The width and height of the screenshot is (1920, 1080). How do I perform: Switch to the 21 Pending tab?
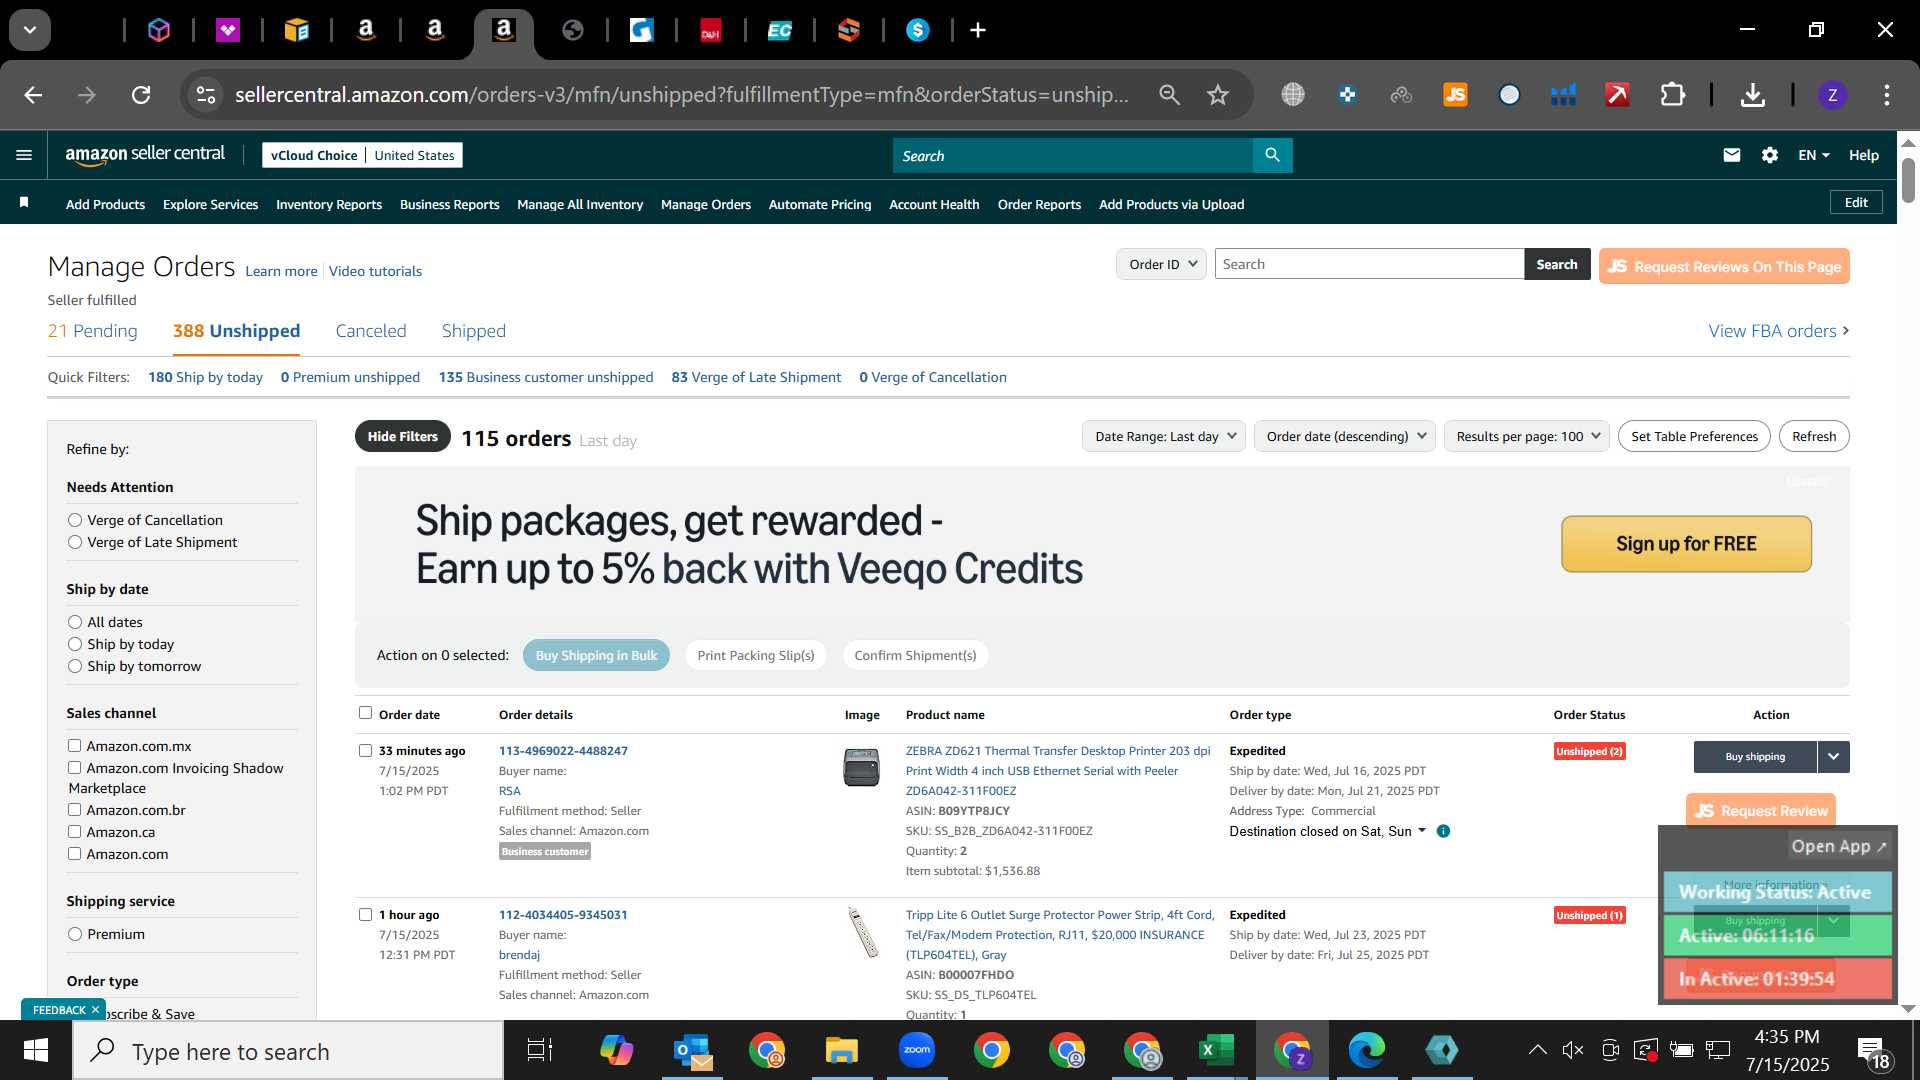(x=92, y=331)
